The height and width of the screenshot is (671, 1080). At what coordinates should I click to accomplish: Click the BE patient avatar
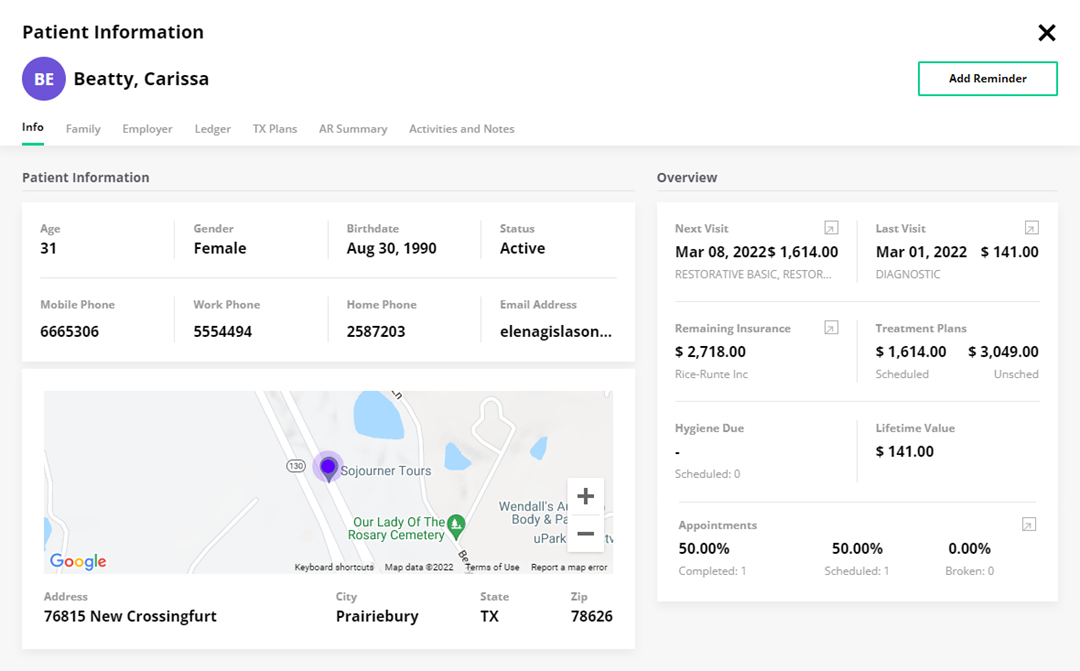43,78
